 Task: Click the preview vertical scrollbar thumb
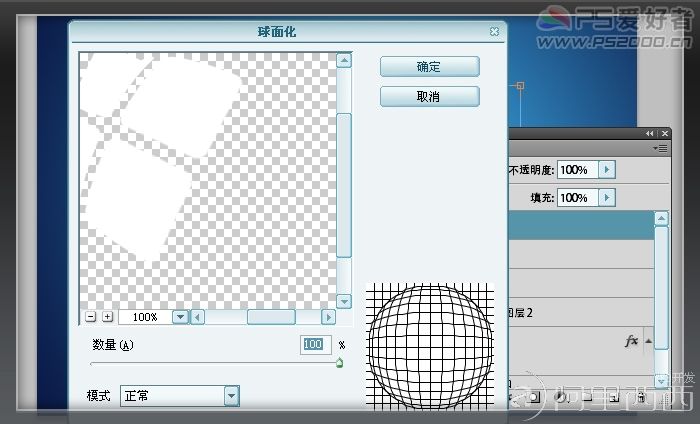click(344, 185)
